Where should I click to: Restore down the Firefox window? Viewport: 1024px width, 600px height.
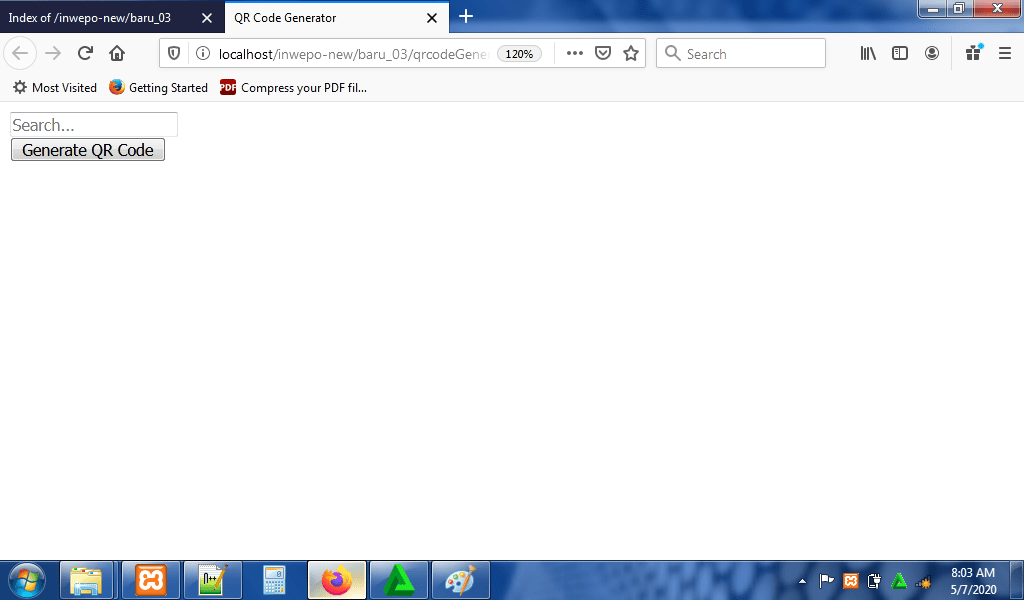[x=959, y=8]
